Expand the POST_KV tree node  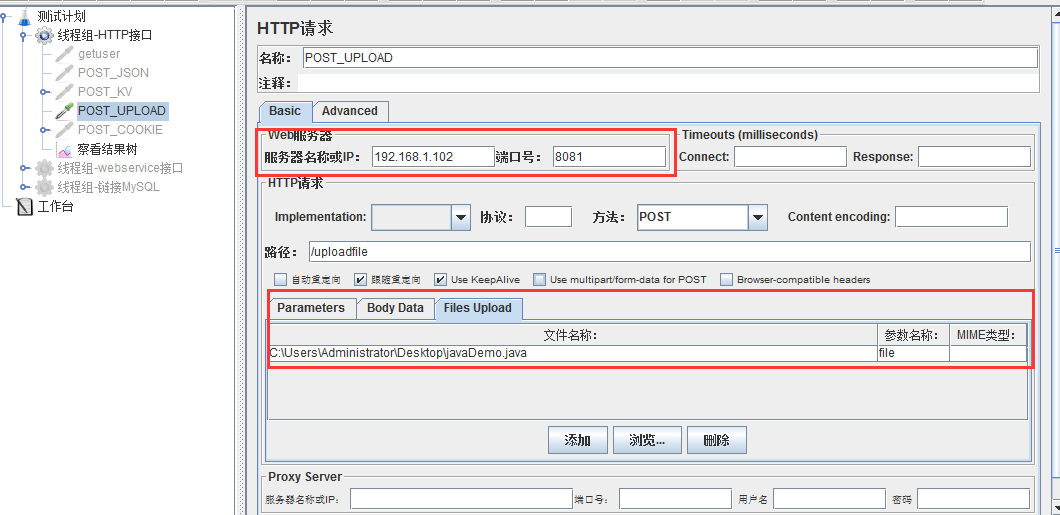pos(44,91)
